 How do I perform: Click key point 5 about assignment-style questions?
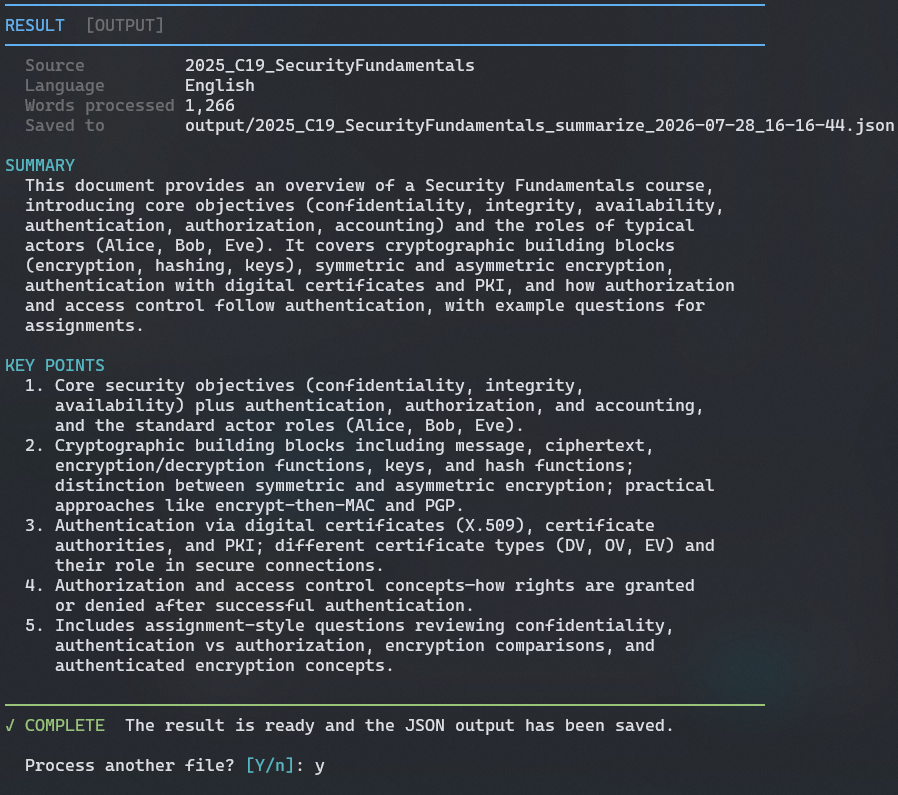point(349,646)
